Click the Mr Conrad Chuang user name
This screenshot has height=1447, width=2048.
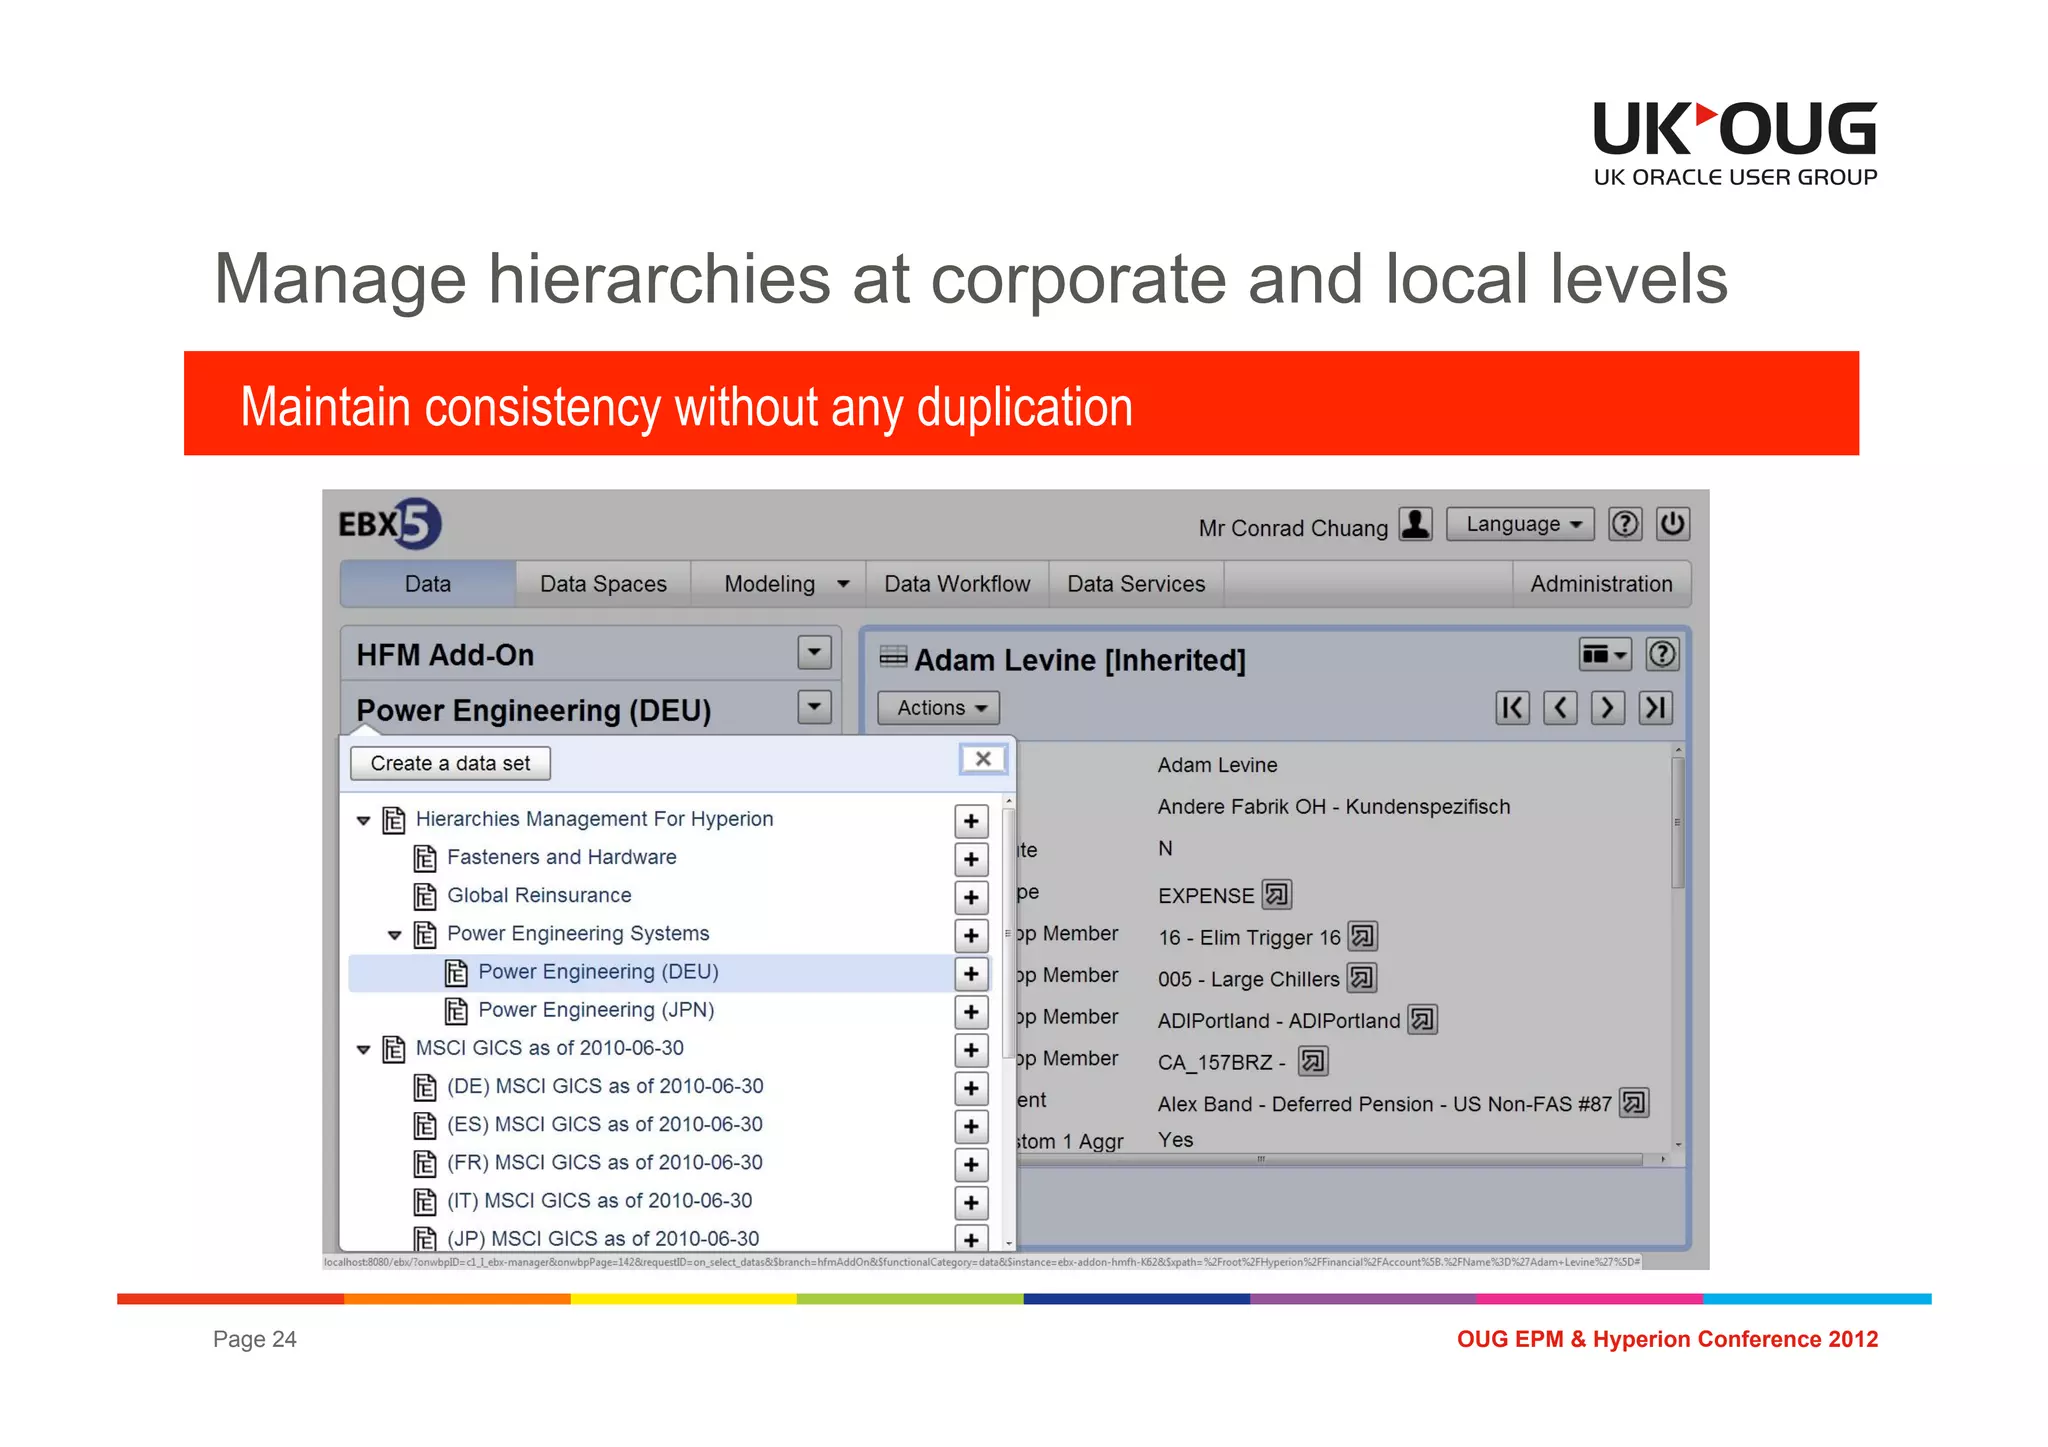click(x=1293, y=527)
